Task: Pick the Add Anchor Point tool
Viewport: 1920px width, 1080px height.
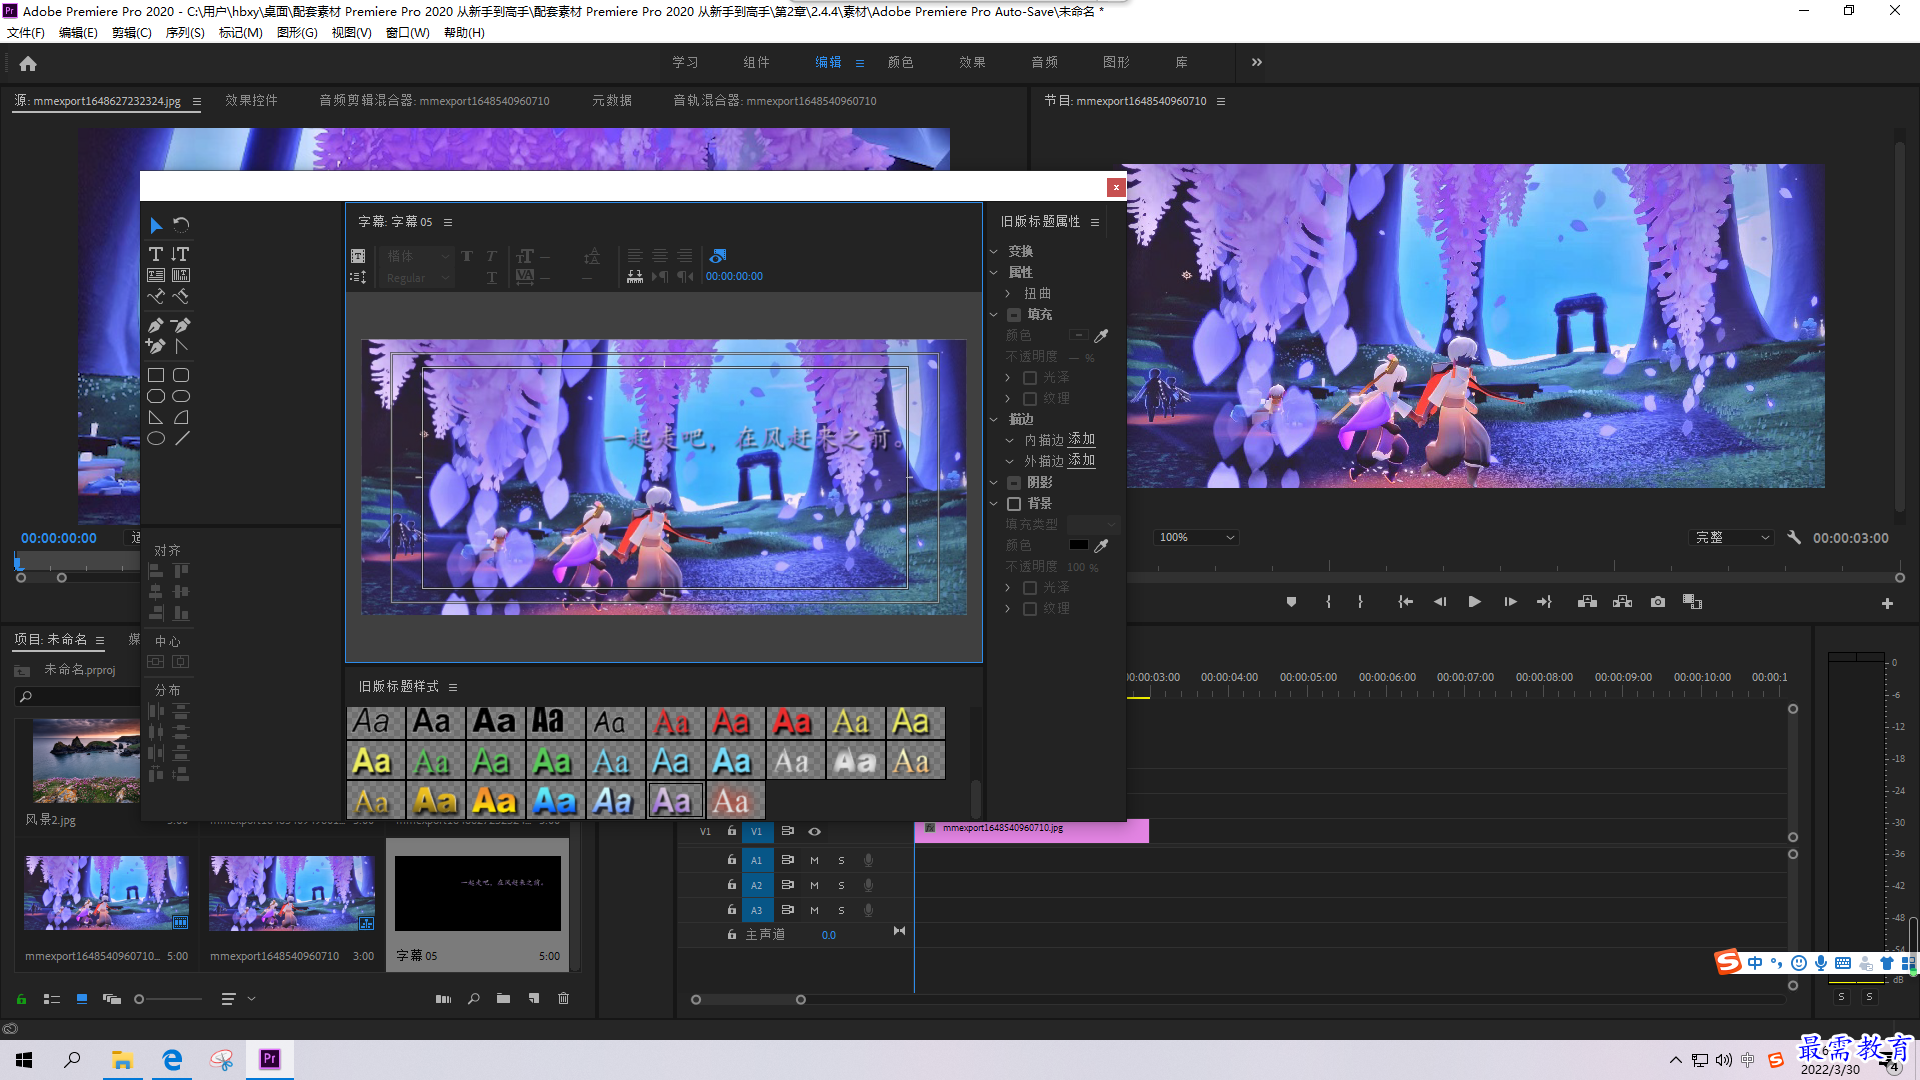Action: click(156, 346)
